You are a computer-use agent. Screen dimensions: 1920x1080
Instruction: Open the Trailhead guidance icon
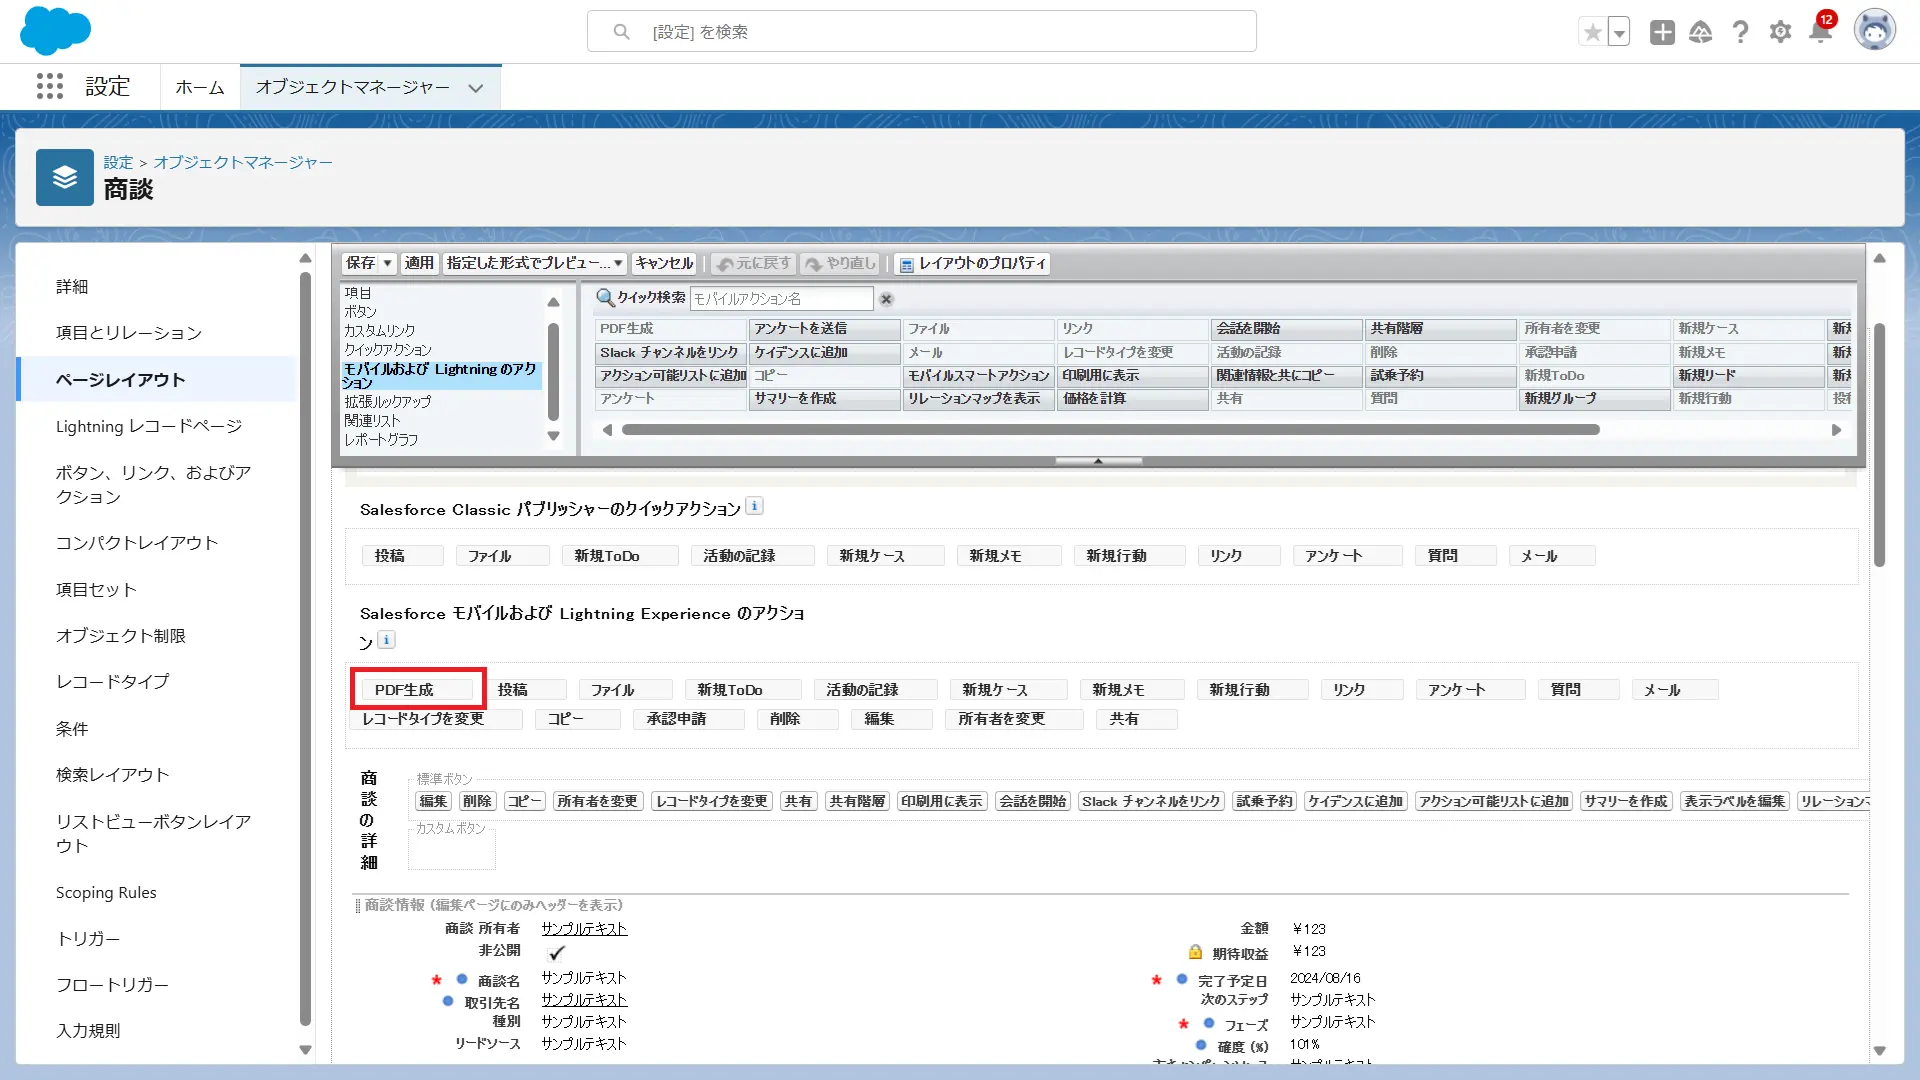[x=1700, y=32]
